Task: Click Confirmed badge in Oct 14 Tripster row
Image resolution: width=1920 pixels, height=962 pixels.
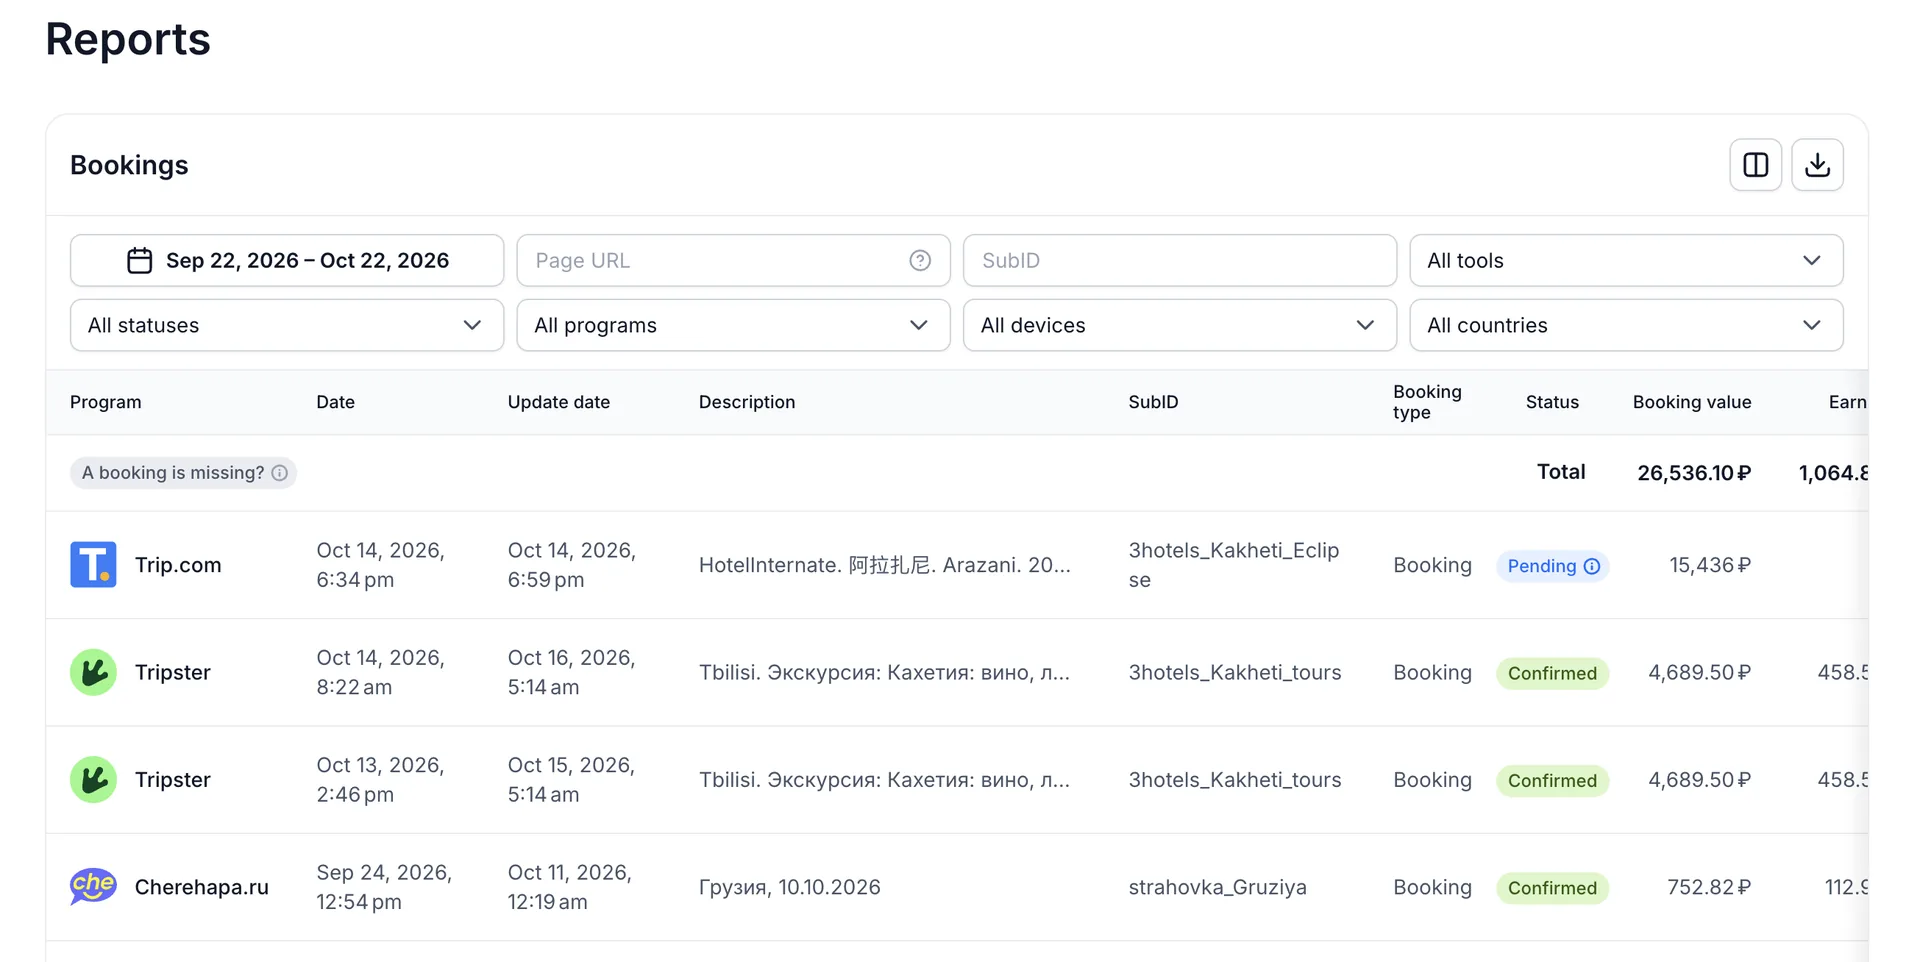Action: [1552, 673]
